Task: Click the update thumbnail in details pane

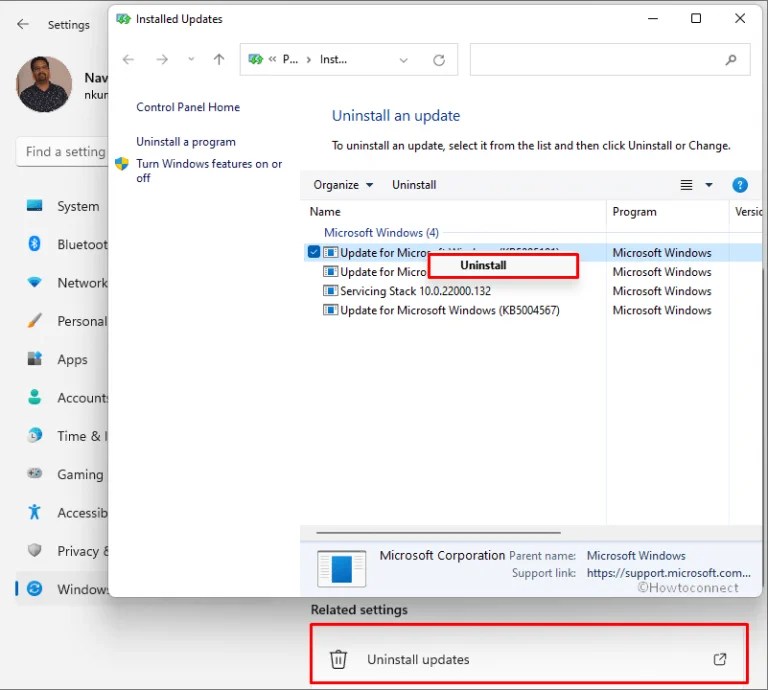Action: (x=341, y=569)
